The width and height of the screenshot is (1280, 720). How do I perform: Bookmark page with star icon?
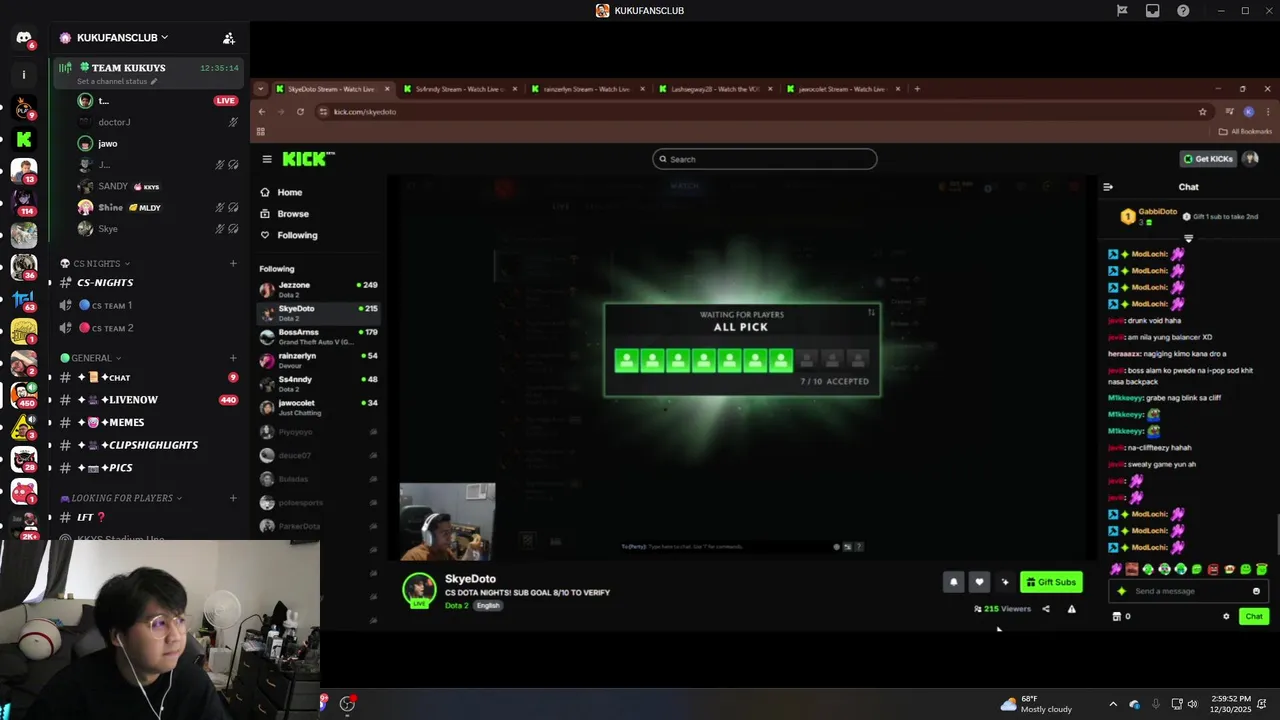(x=1202, y=112)
